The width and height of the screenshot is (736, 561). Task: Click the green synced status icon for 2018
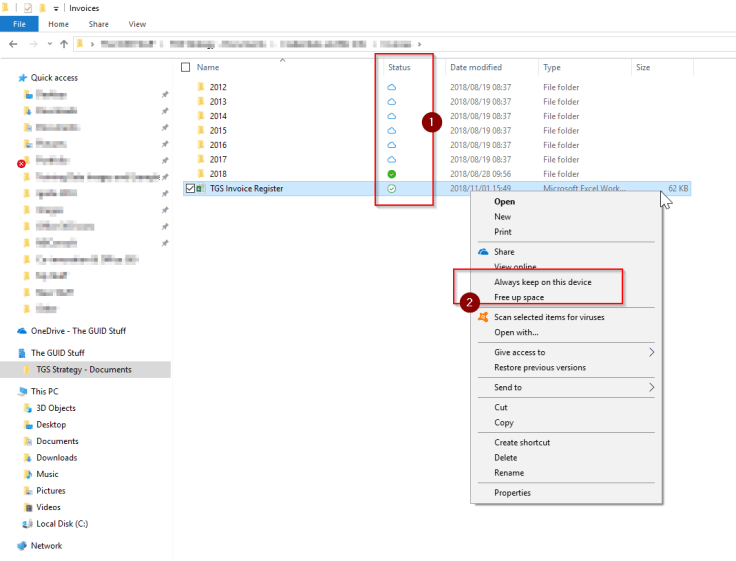pos(392,174)
